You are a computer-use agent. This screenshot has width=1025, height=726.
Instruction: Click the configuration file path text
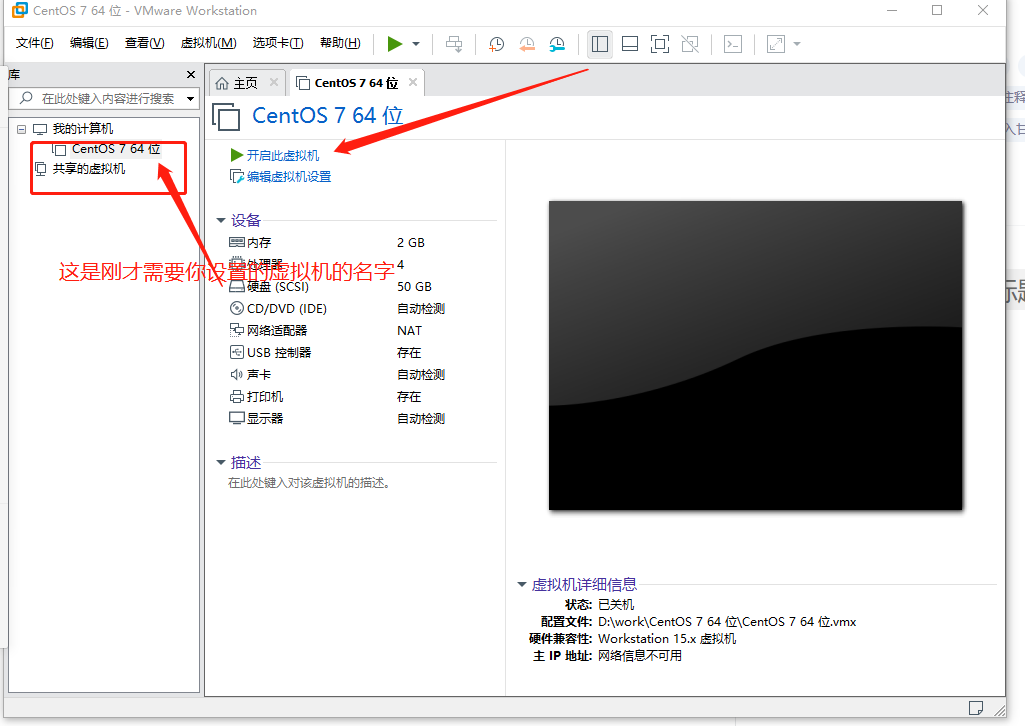(727, 621)
